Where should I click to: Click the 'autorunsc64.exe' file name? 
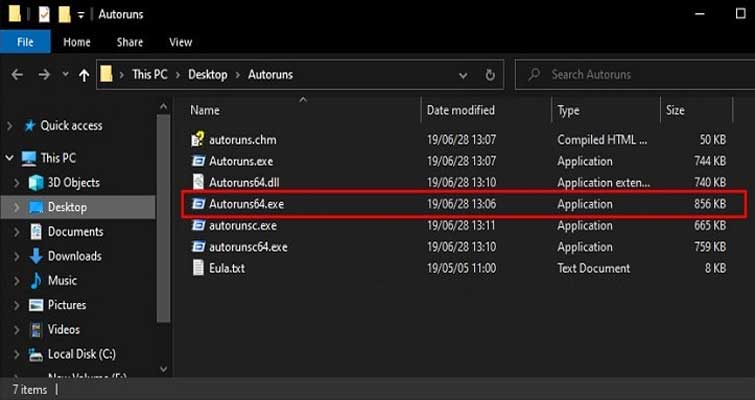tap(248, 247)
